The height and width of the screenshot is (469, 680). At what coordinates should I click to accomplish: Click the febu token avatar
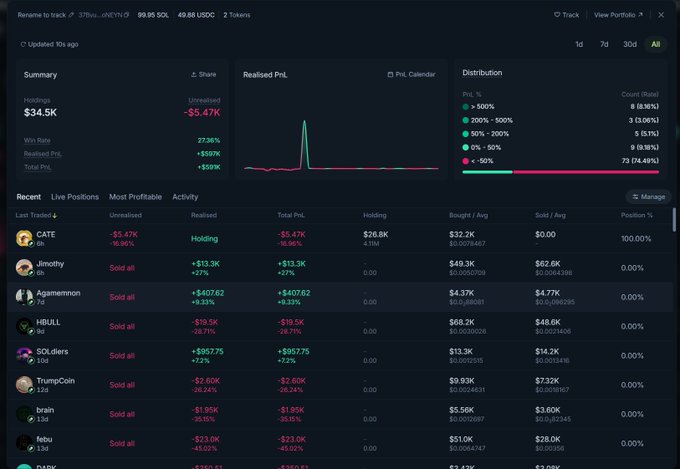tap(24, 443)
